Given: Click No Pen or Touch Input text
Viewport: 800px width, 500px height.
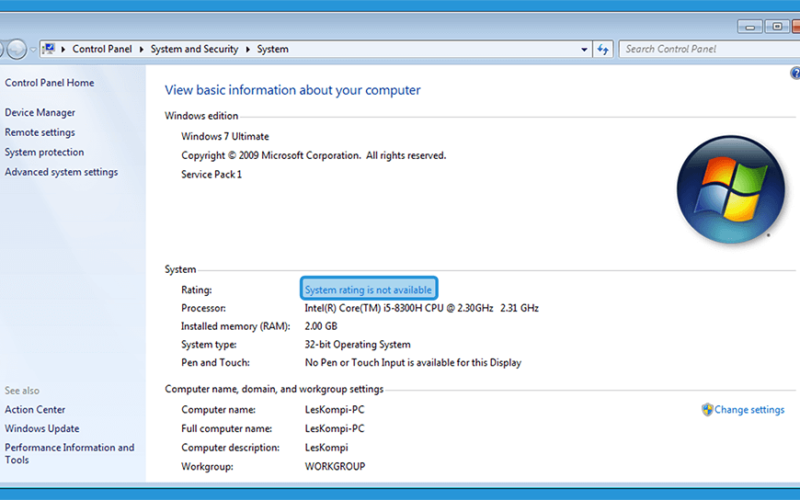Looking at the screenshot, I should (x=413, y=363).
